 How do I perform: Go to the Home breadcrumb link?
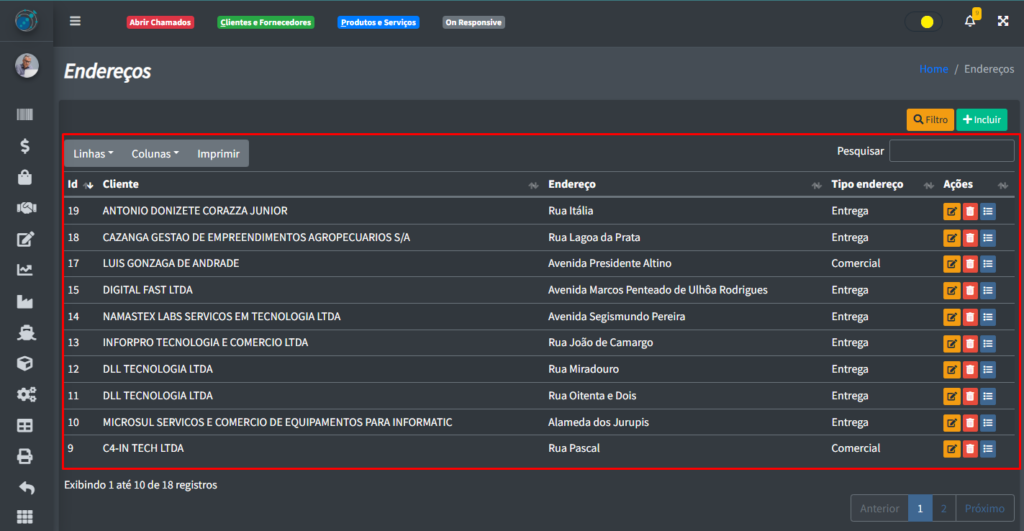933,69
